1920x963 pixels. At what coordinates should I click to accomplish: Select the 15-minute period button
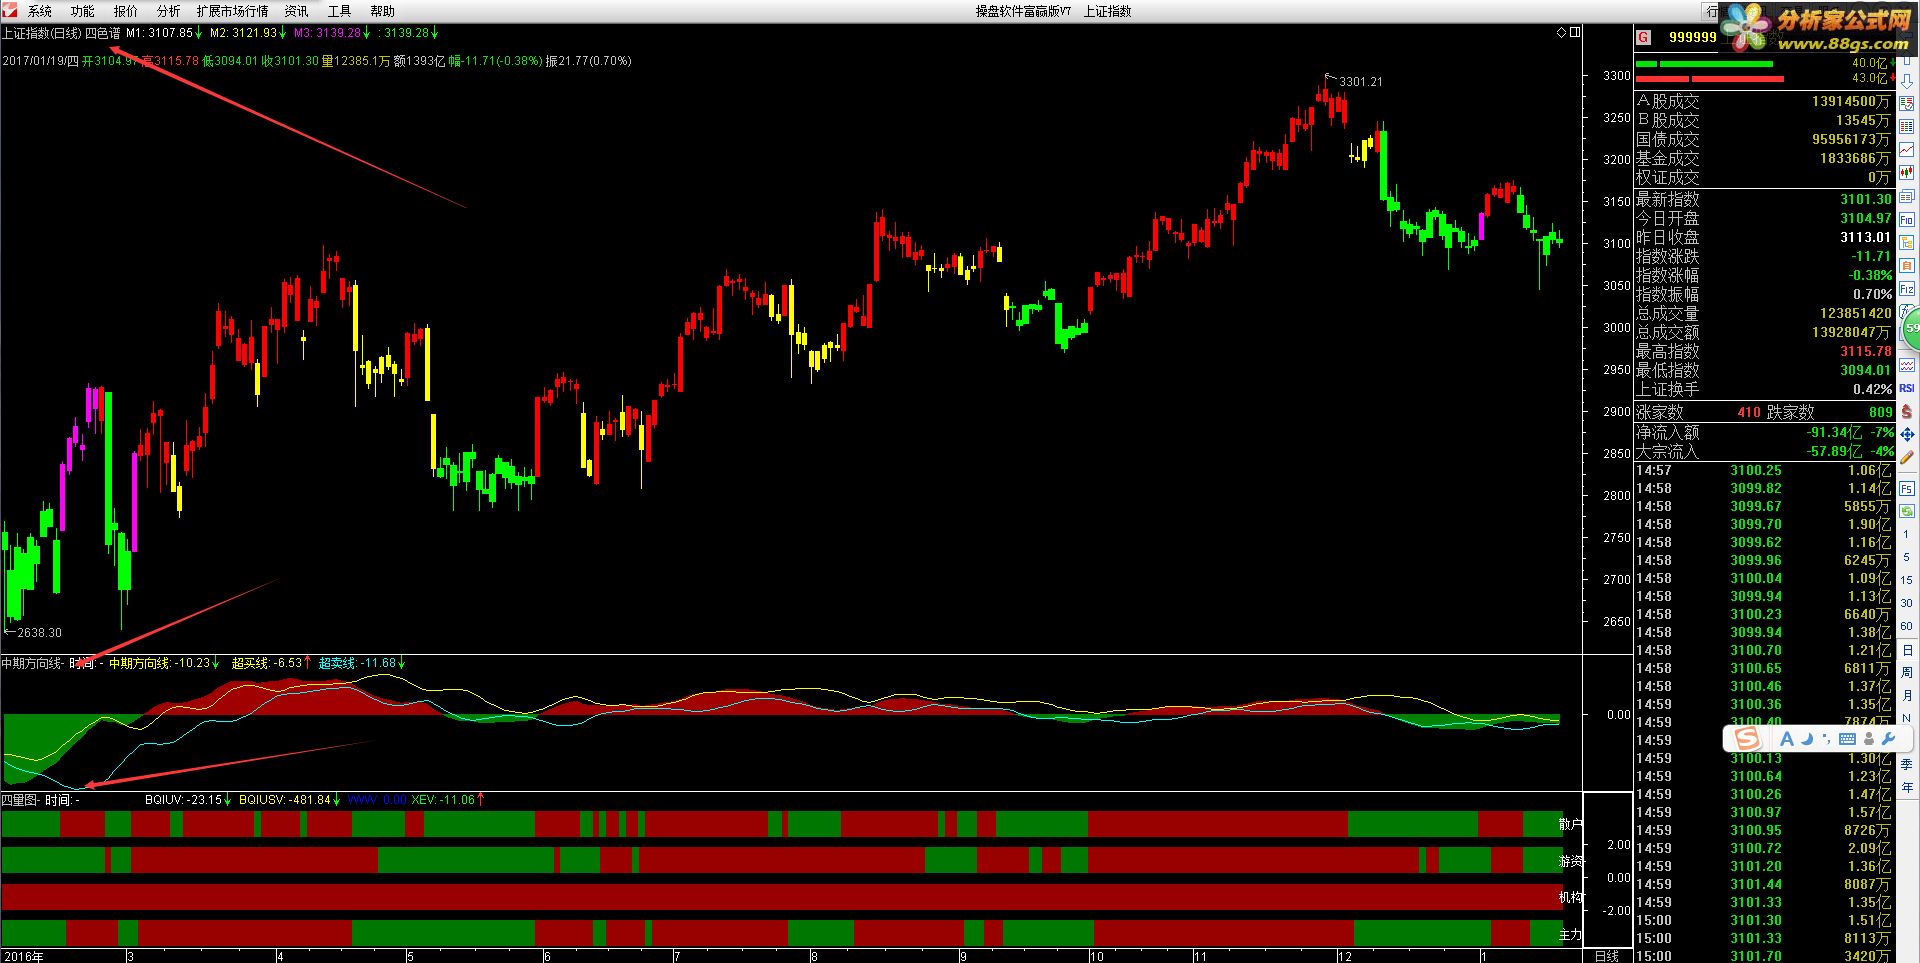1907,580
